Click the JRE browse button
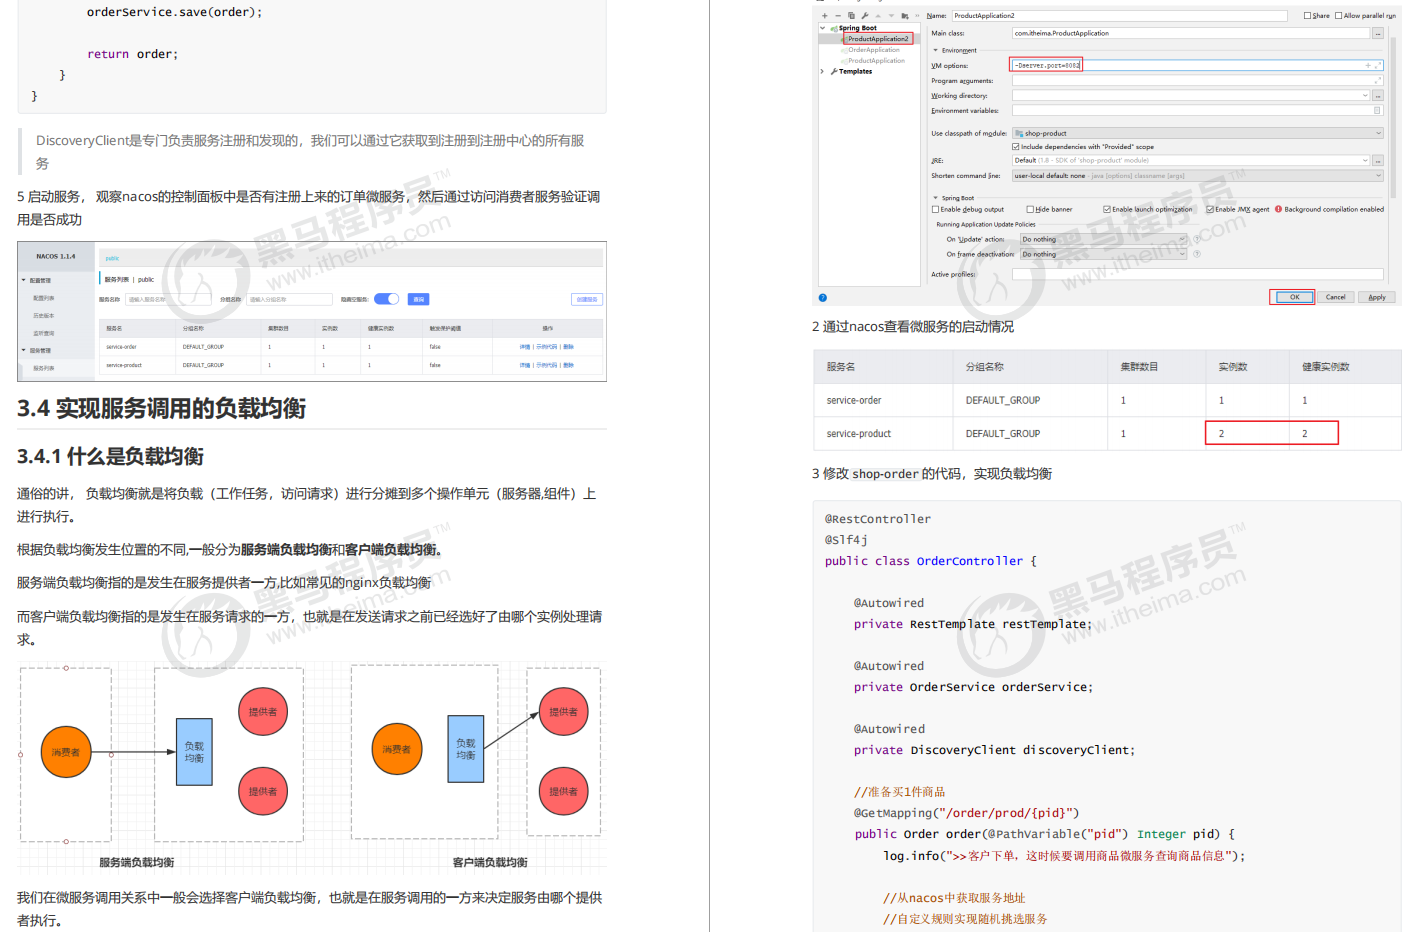1406x932 pixels. click(1378, 160)
